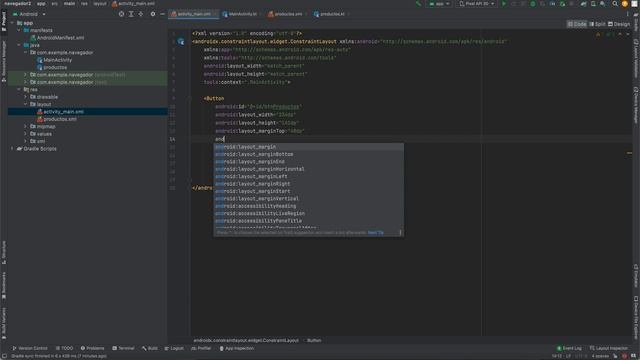
Task: Expand the mipmap folder
Action: [25, 127]
